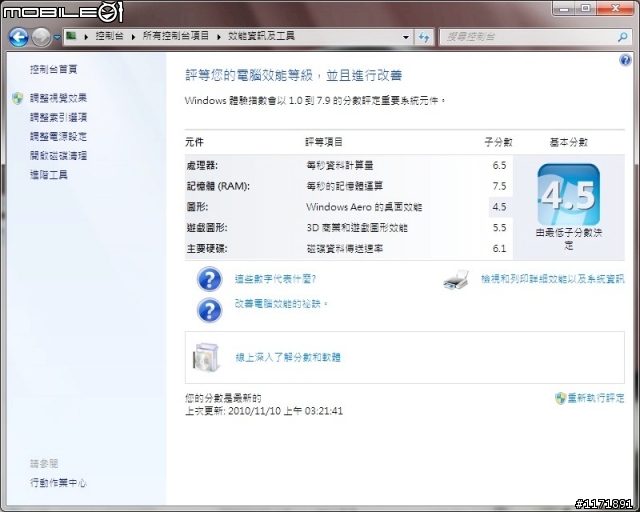Click the 基本分數 column header
Viewport: 640px width, 512px height.
pyautogui.click(x=569, y=142)
